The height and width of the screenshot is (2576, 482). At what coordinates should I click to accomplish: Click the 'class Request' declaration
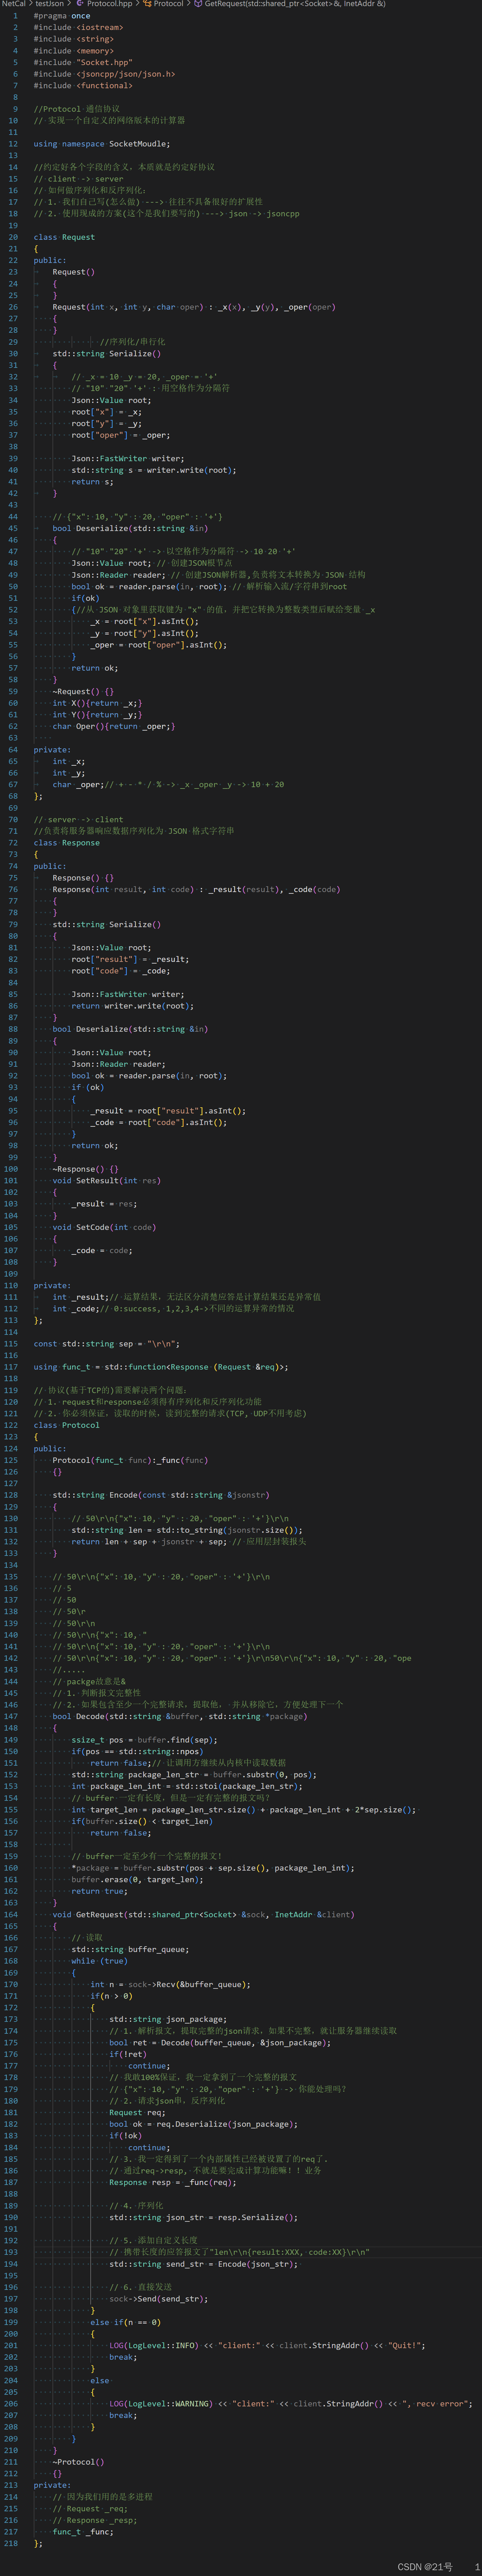pyautogui.click(x=64, y=237)
